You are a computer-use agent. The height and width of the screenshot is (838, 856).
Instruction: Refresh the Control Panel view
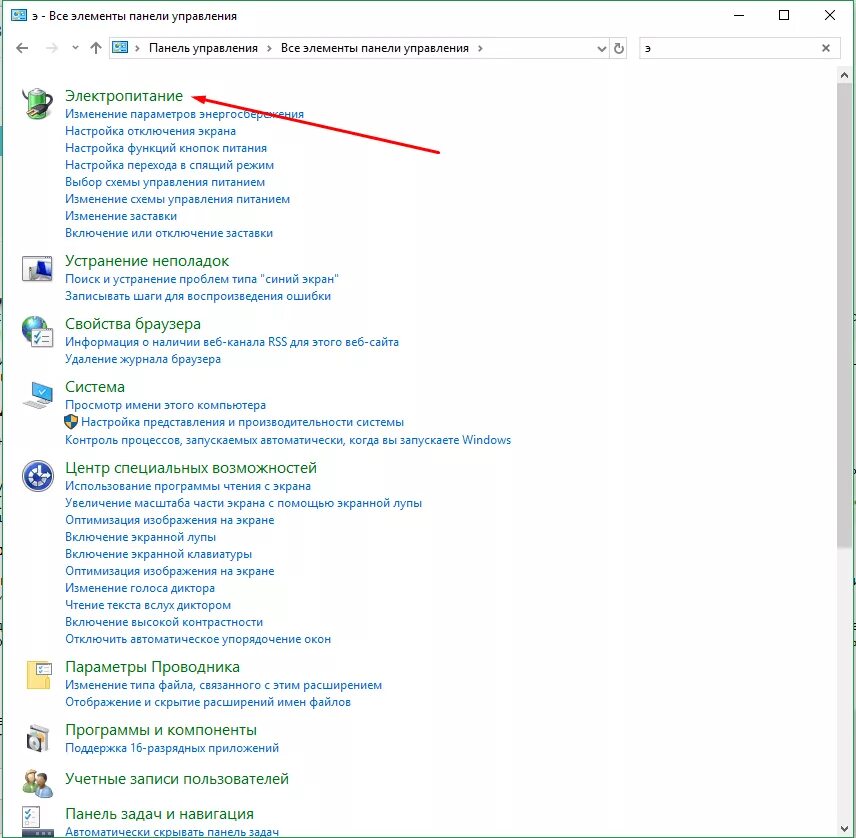tap(619, 48)
